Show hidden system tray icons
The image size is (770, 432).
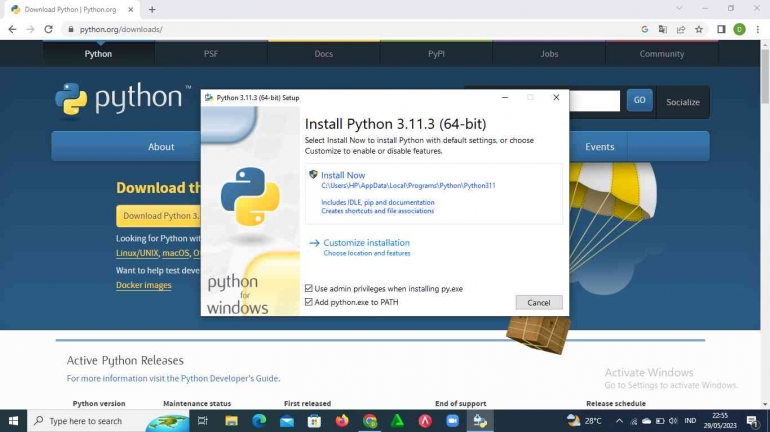tap(619, 421)
